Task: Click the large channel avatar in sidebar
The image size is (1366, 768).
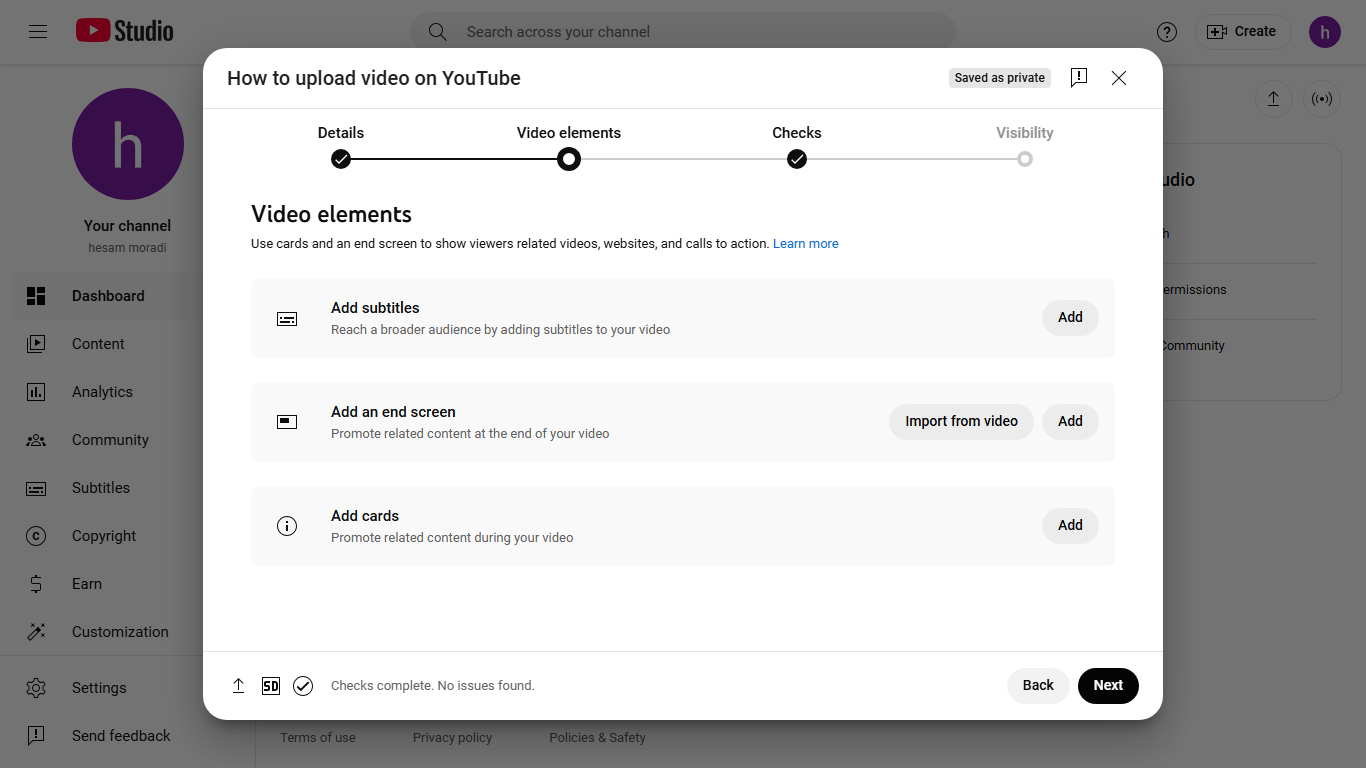Action: click(x=128, y=144)
